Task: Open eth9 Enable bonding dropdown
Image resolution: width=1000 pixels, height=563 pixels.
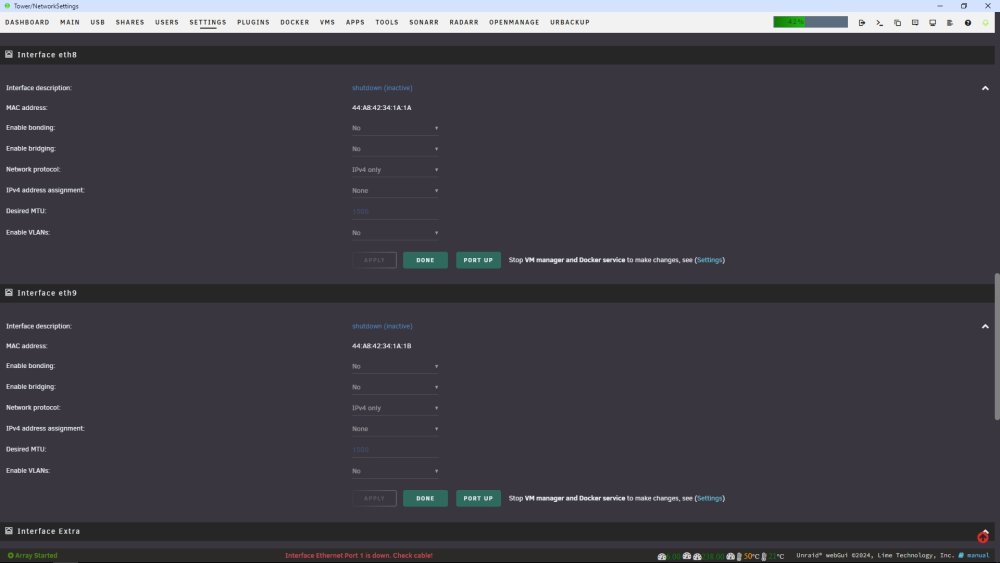Action: [395, 367]
